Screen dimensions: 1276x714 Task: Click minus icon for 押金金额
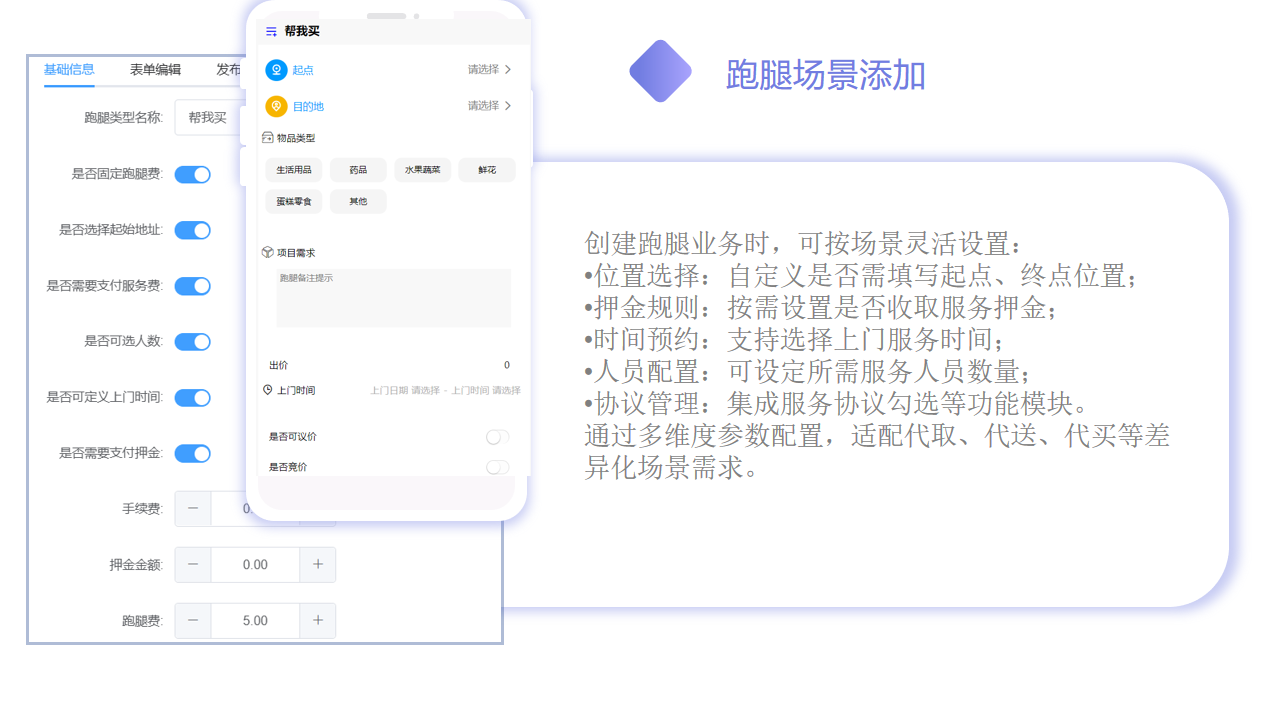[193, 565]
